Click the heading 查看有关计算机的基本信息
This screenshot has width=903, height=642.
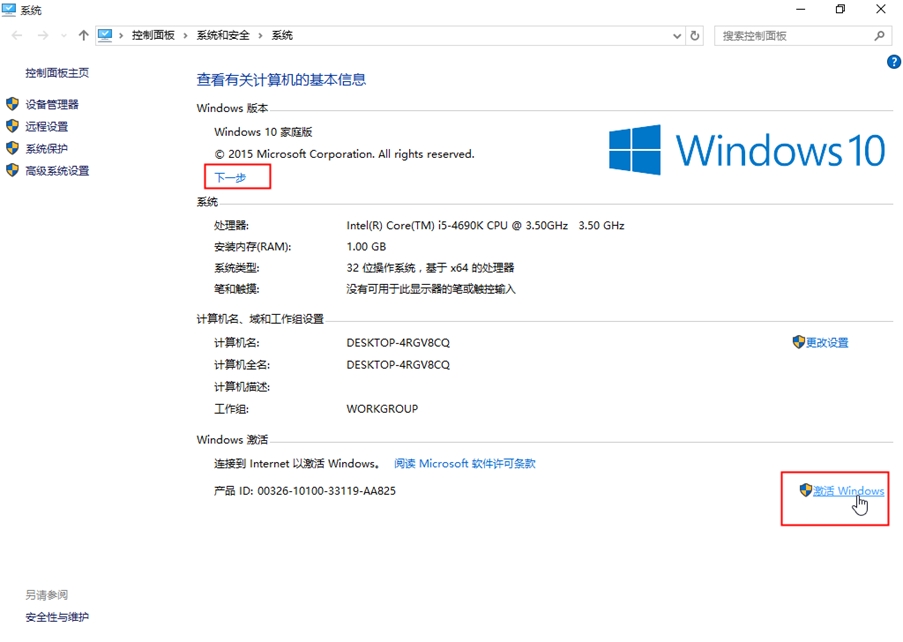pyautogui.click(x=281, y=79)
